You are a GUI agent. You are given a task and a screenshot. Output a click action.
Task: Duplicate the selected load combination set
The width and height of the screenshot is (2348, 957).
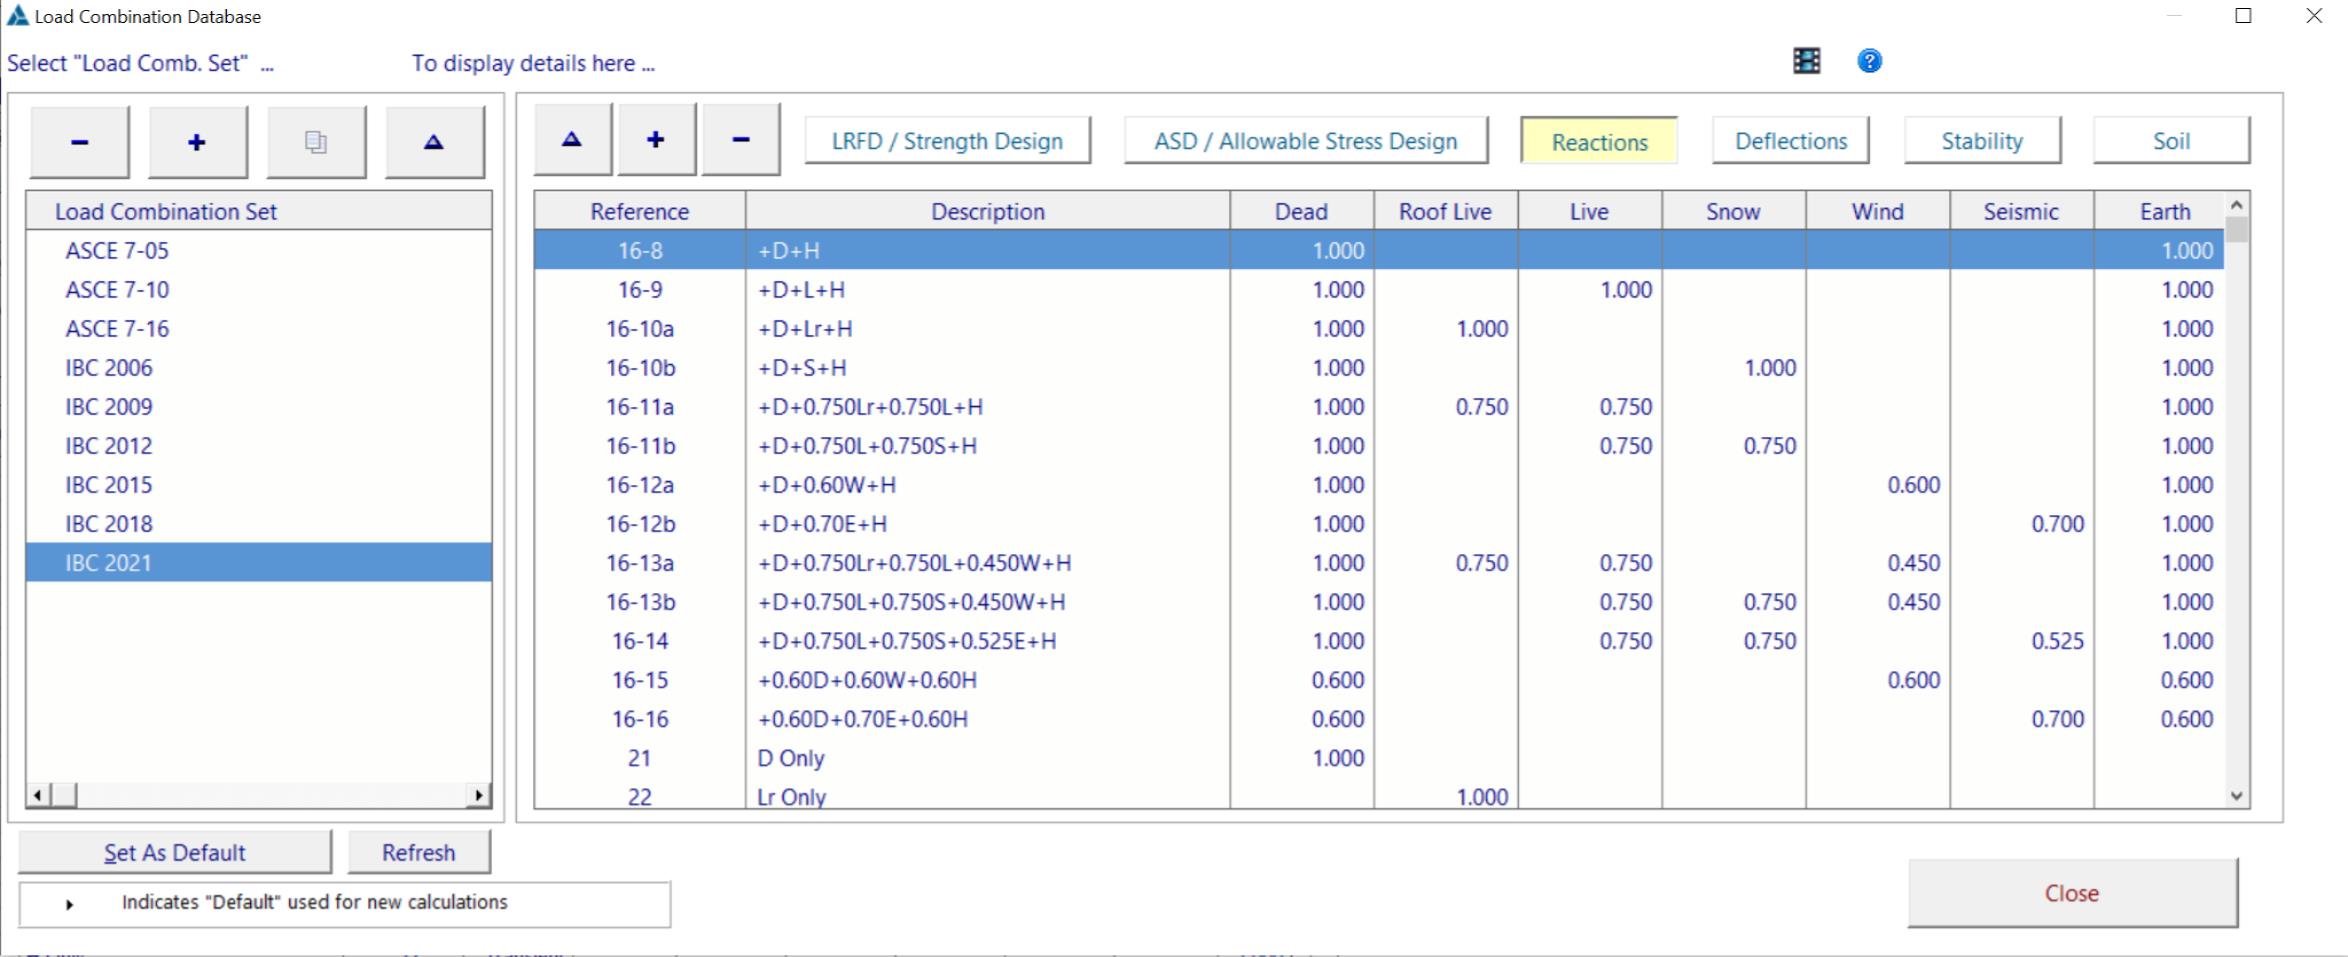coord(316,140)
